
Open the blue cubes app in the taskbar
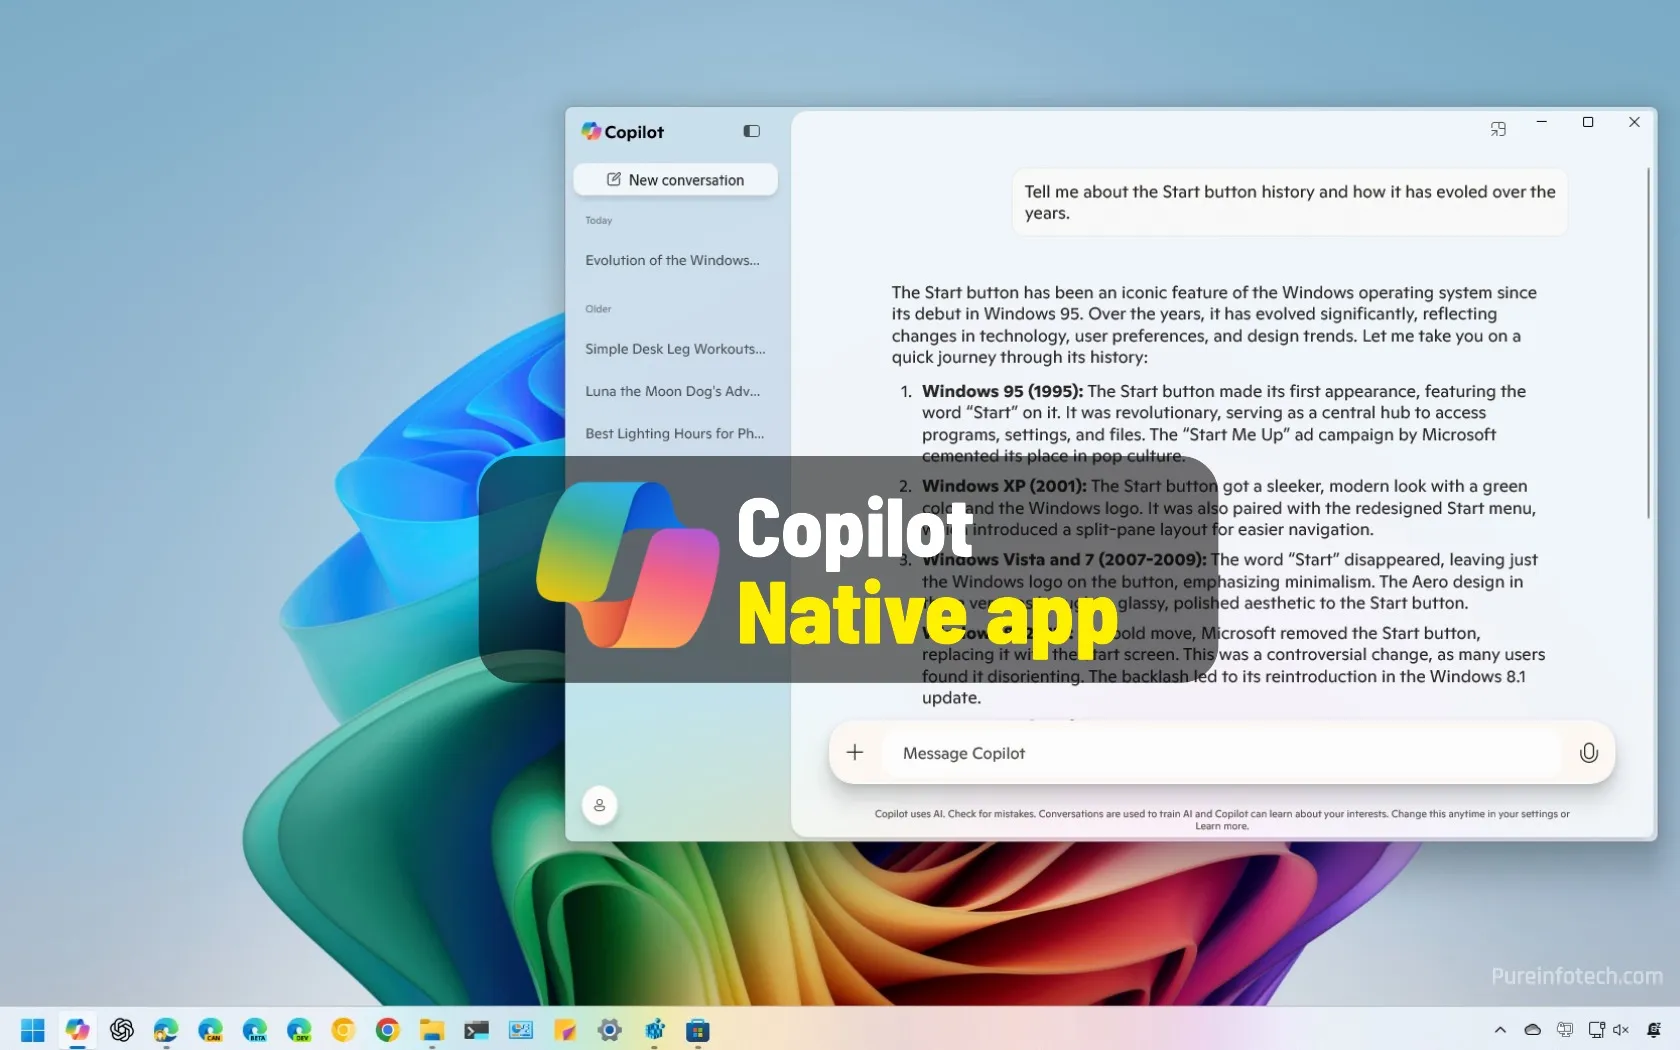point(654,1030)
